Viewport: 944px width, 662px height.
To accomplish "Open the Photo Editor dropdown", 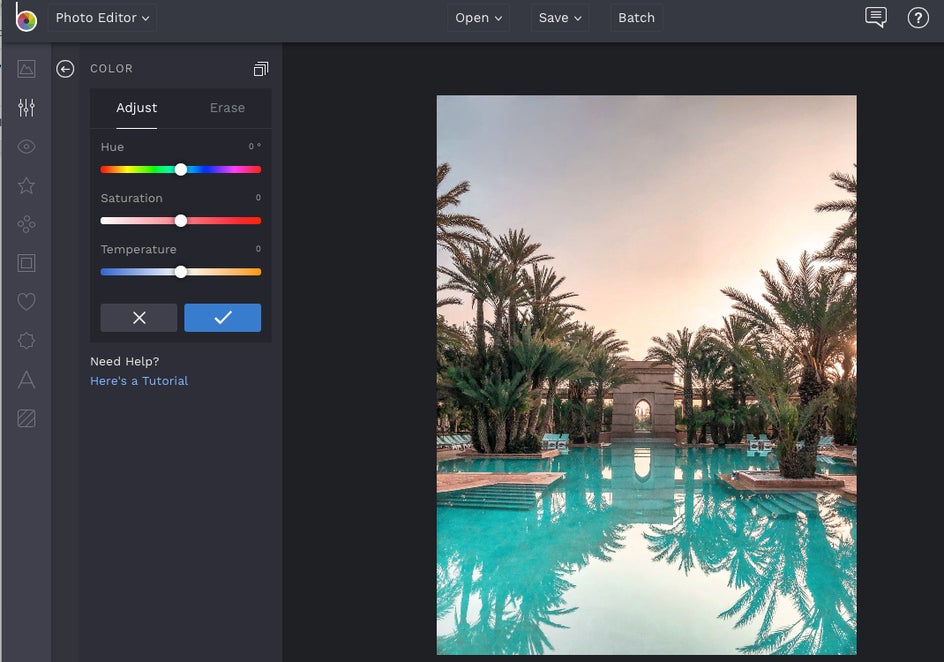I will (x=102, y=17).
